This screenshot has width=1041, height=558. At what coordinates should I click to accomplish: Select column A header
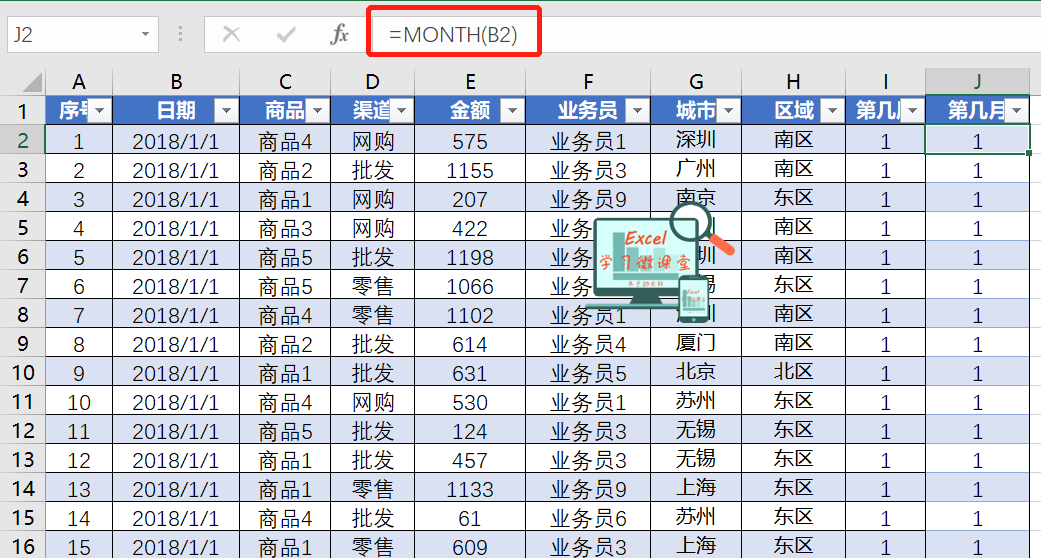tap(79, 82)
